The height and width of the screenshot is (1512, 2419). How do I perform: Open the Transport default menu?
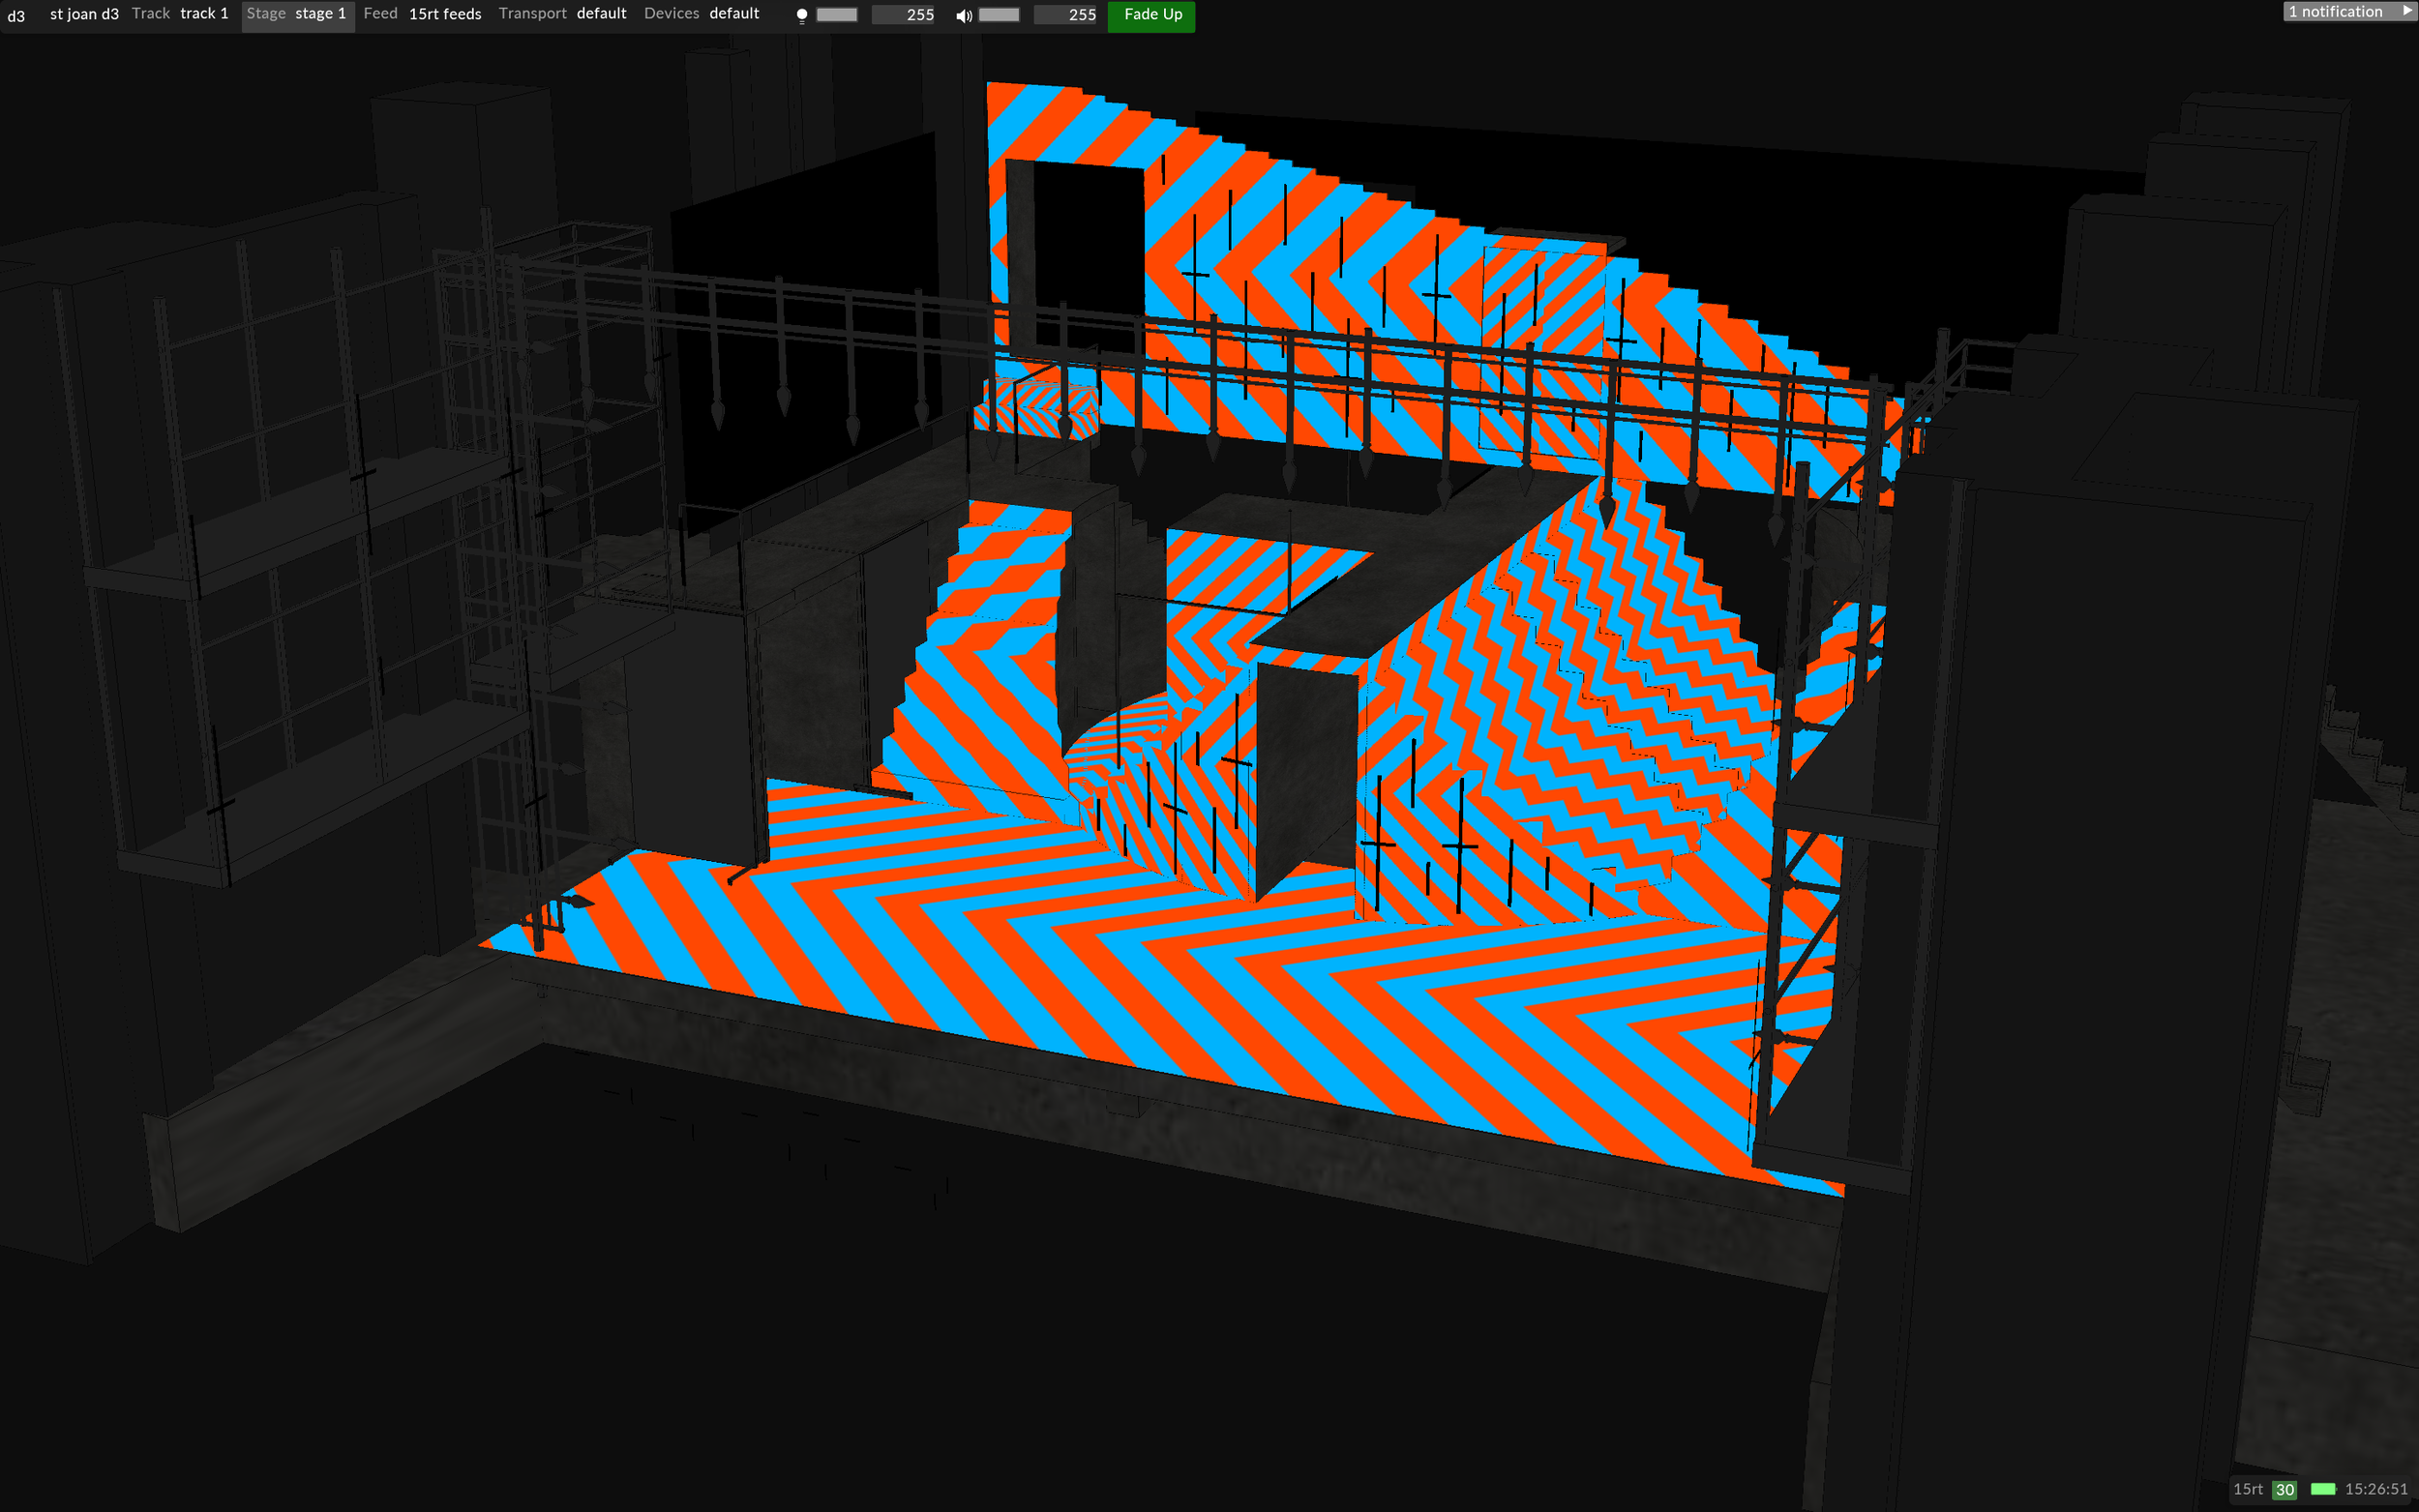(x=562, y=14)
